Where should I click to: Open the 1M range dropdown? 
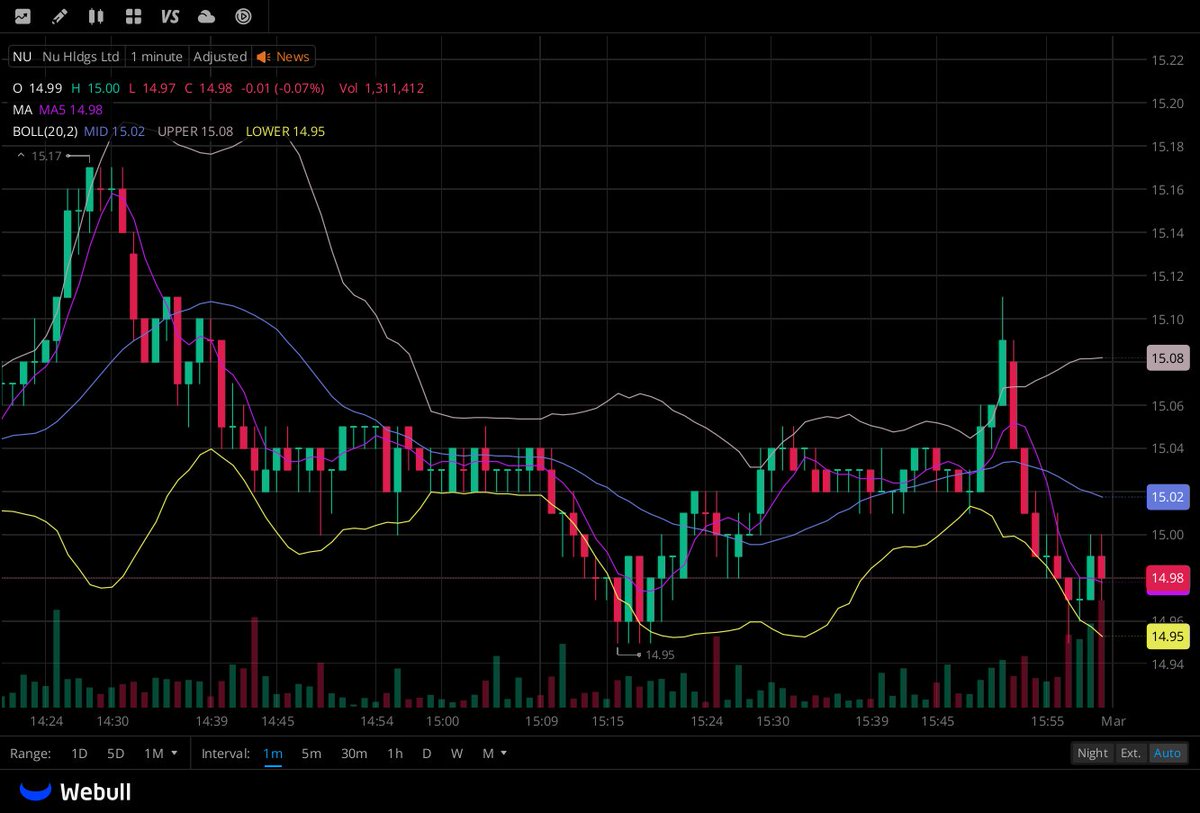[160, 753]
